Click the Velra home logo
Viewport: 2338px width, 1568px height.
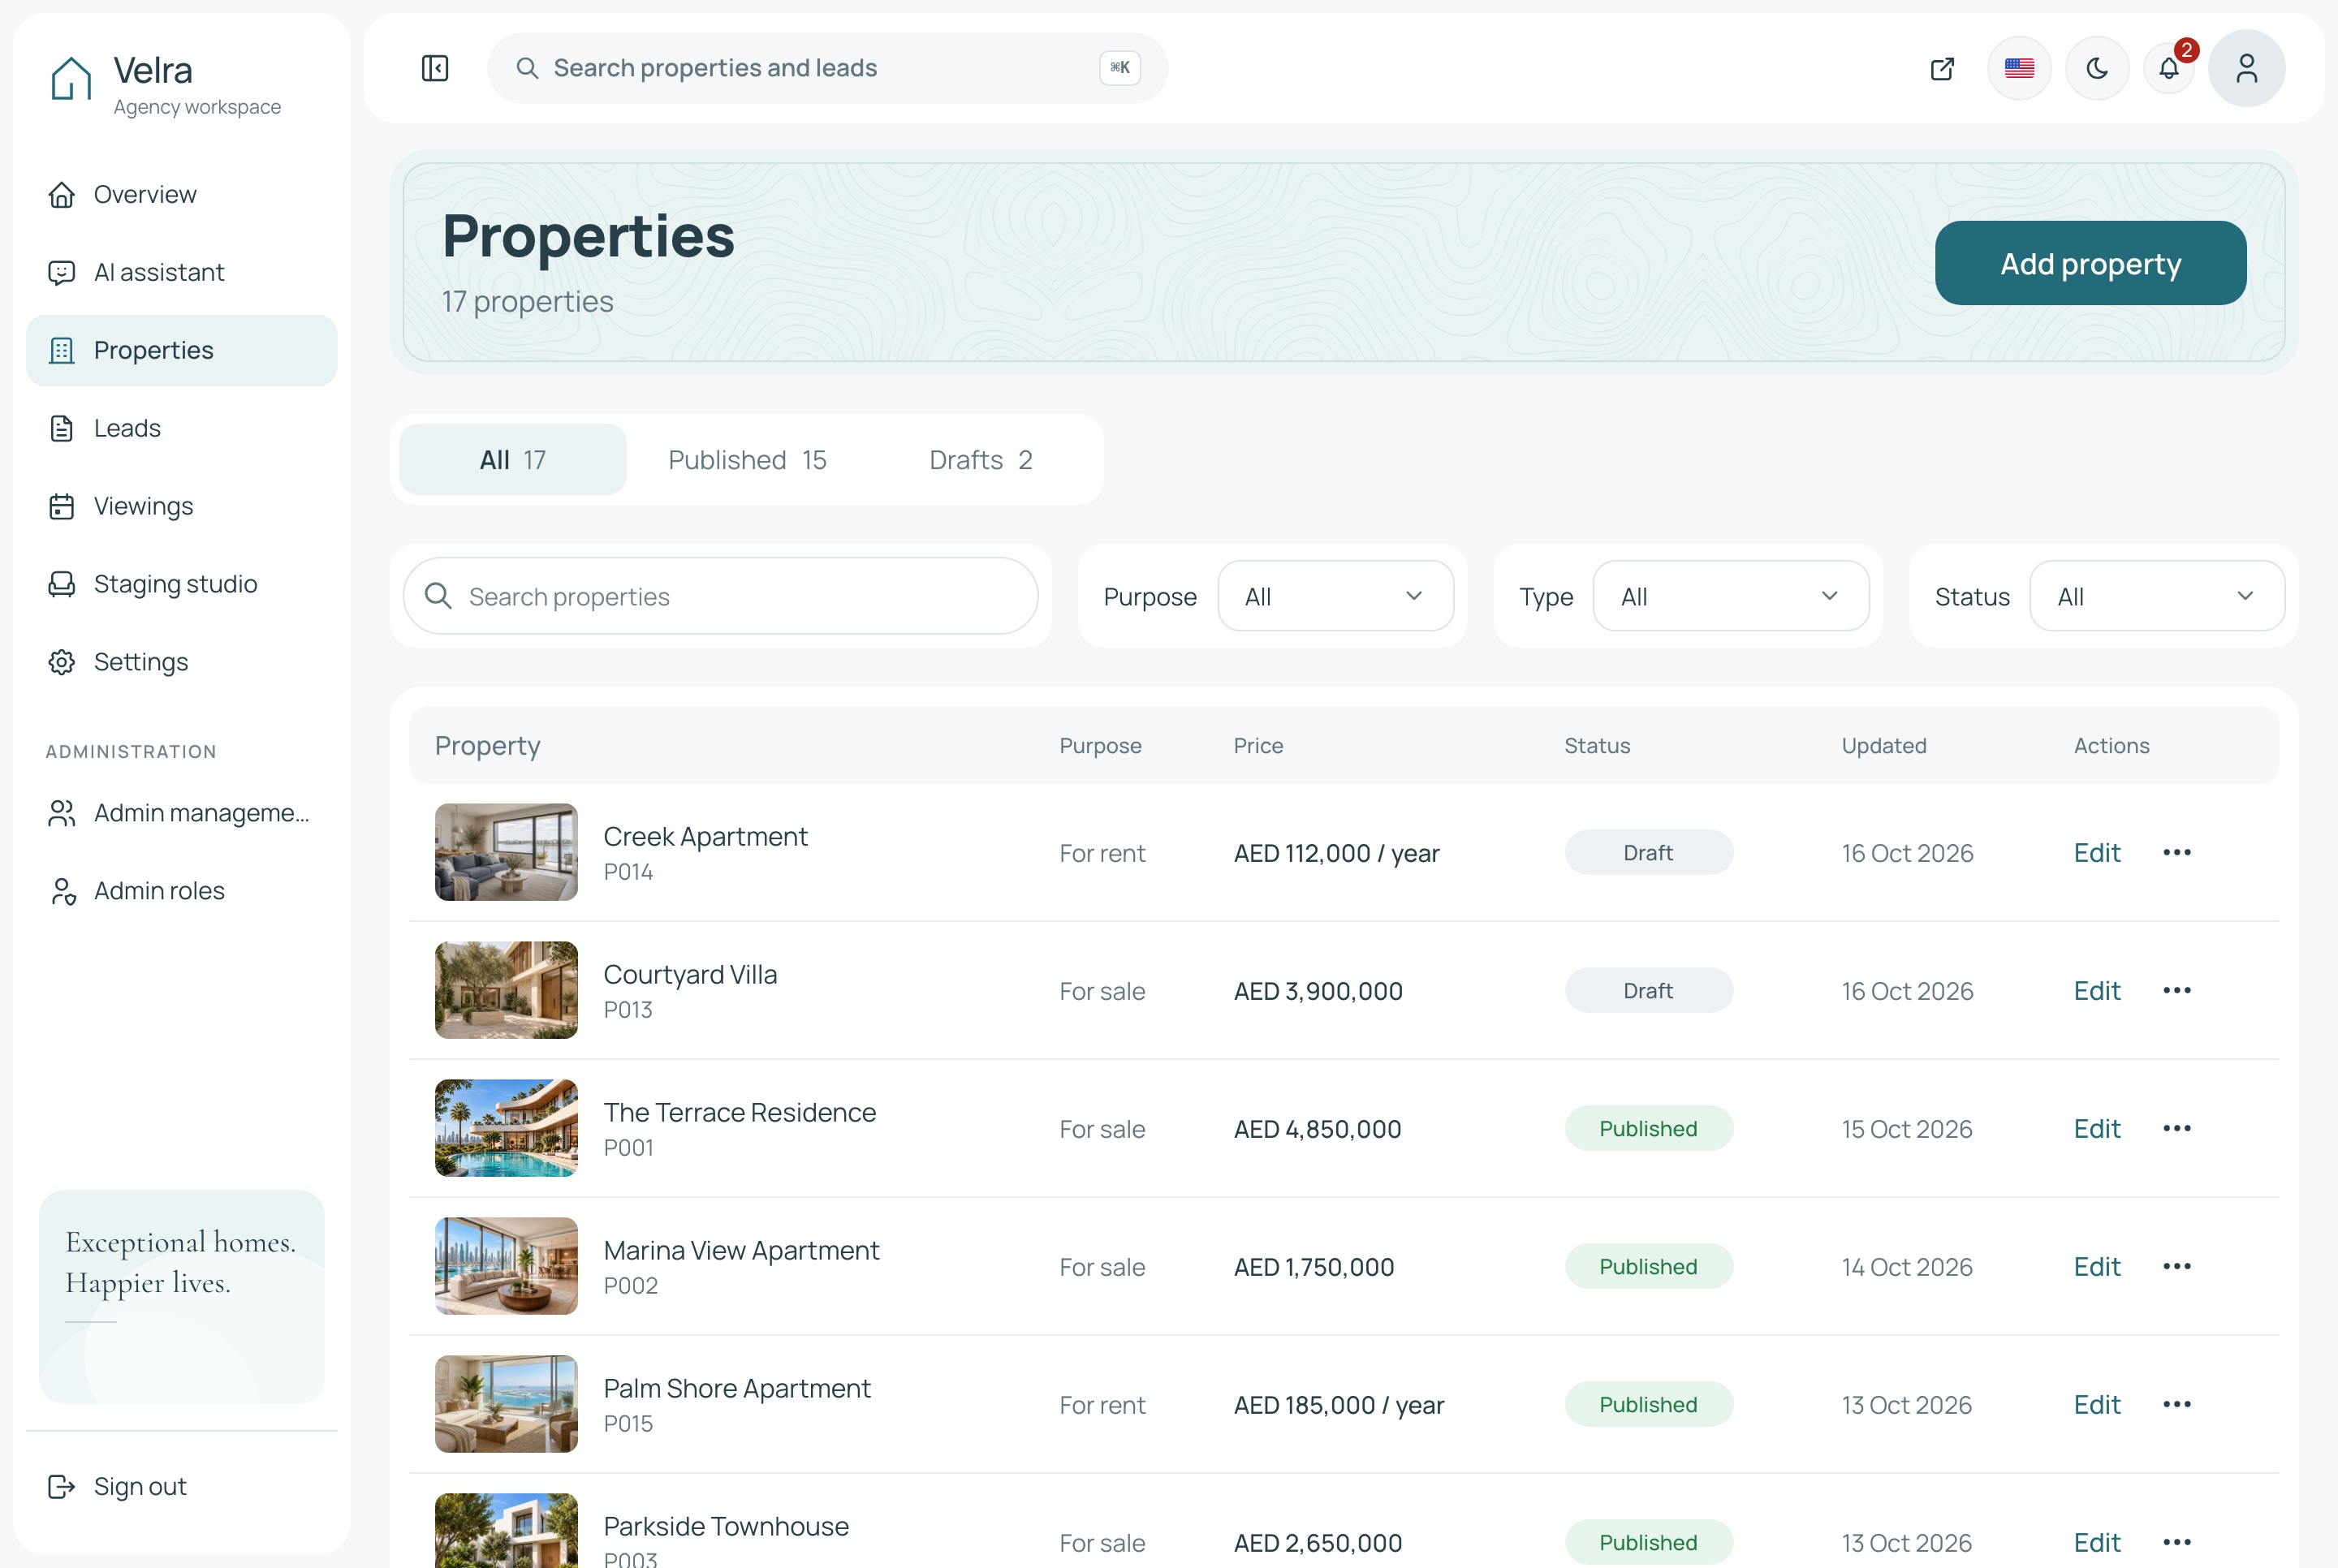pos(71,78)
